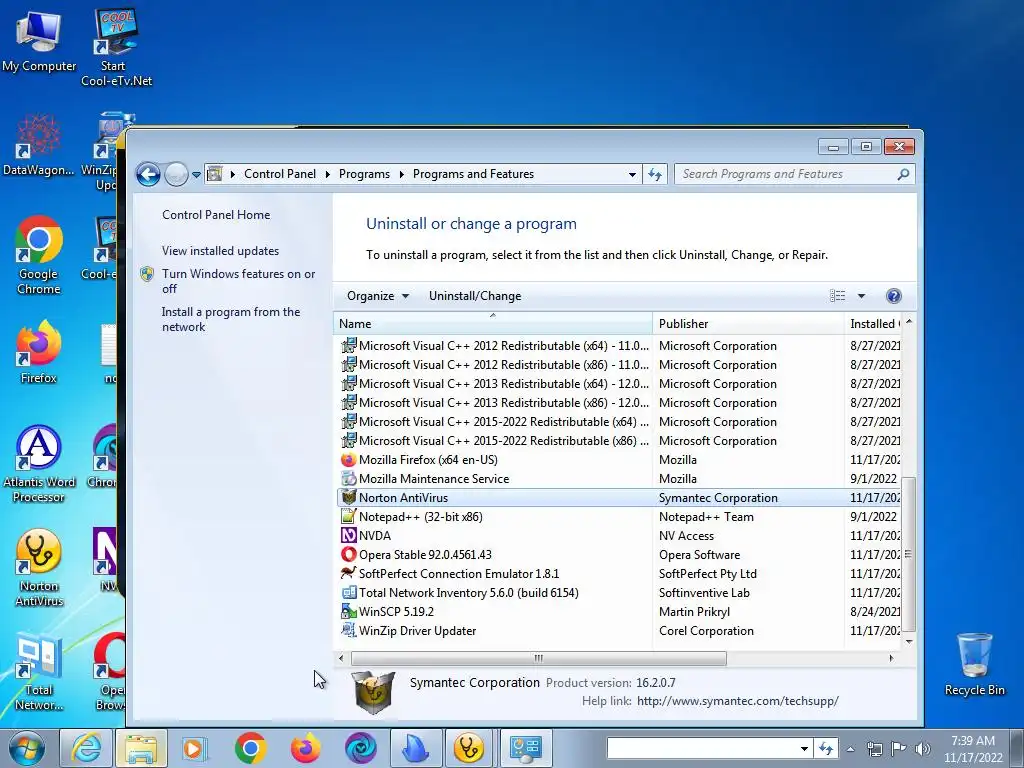Viewport: 1024px width, 768px height.
Task: Click Programs breadcrumb
Action: (x=364, y=174)
